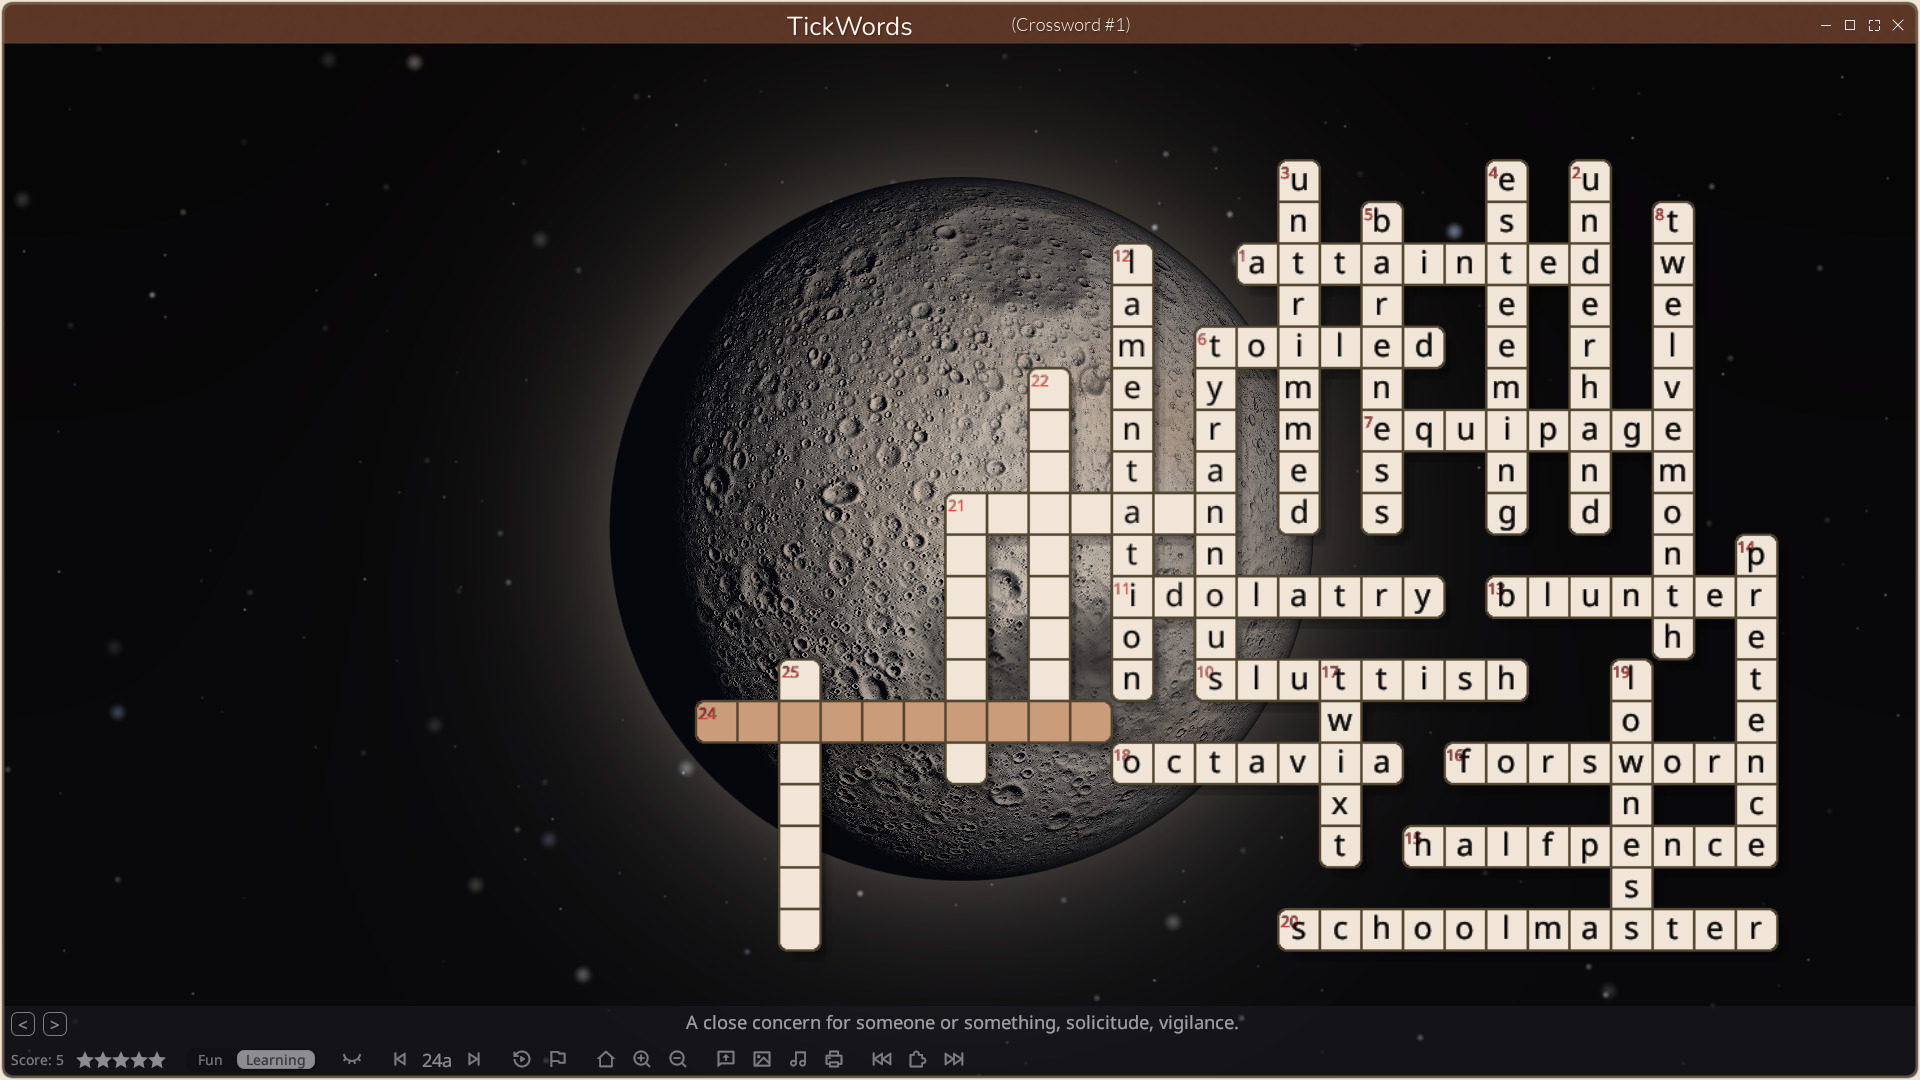
Task: Select the last highlighted cell of 24 across
Action: (1091, 722)
